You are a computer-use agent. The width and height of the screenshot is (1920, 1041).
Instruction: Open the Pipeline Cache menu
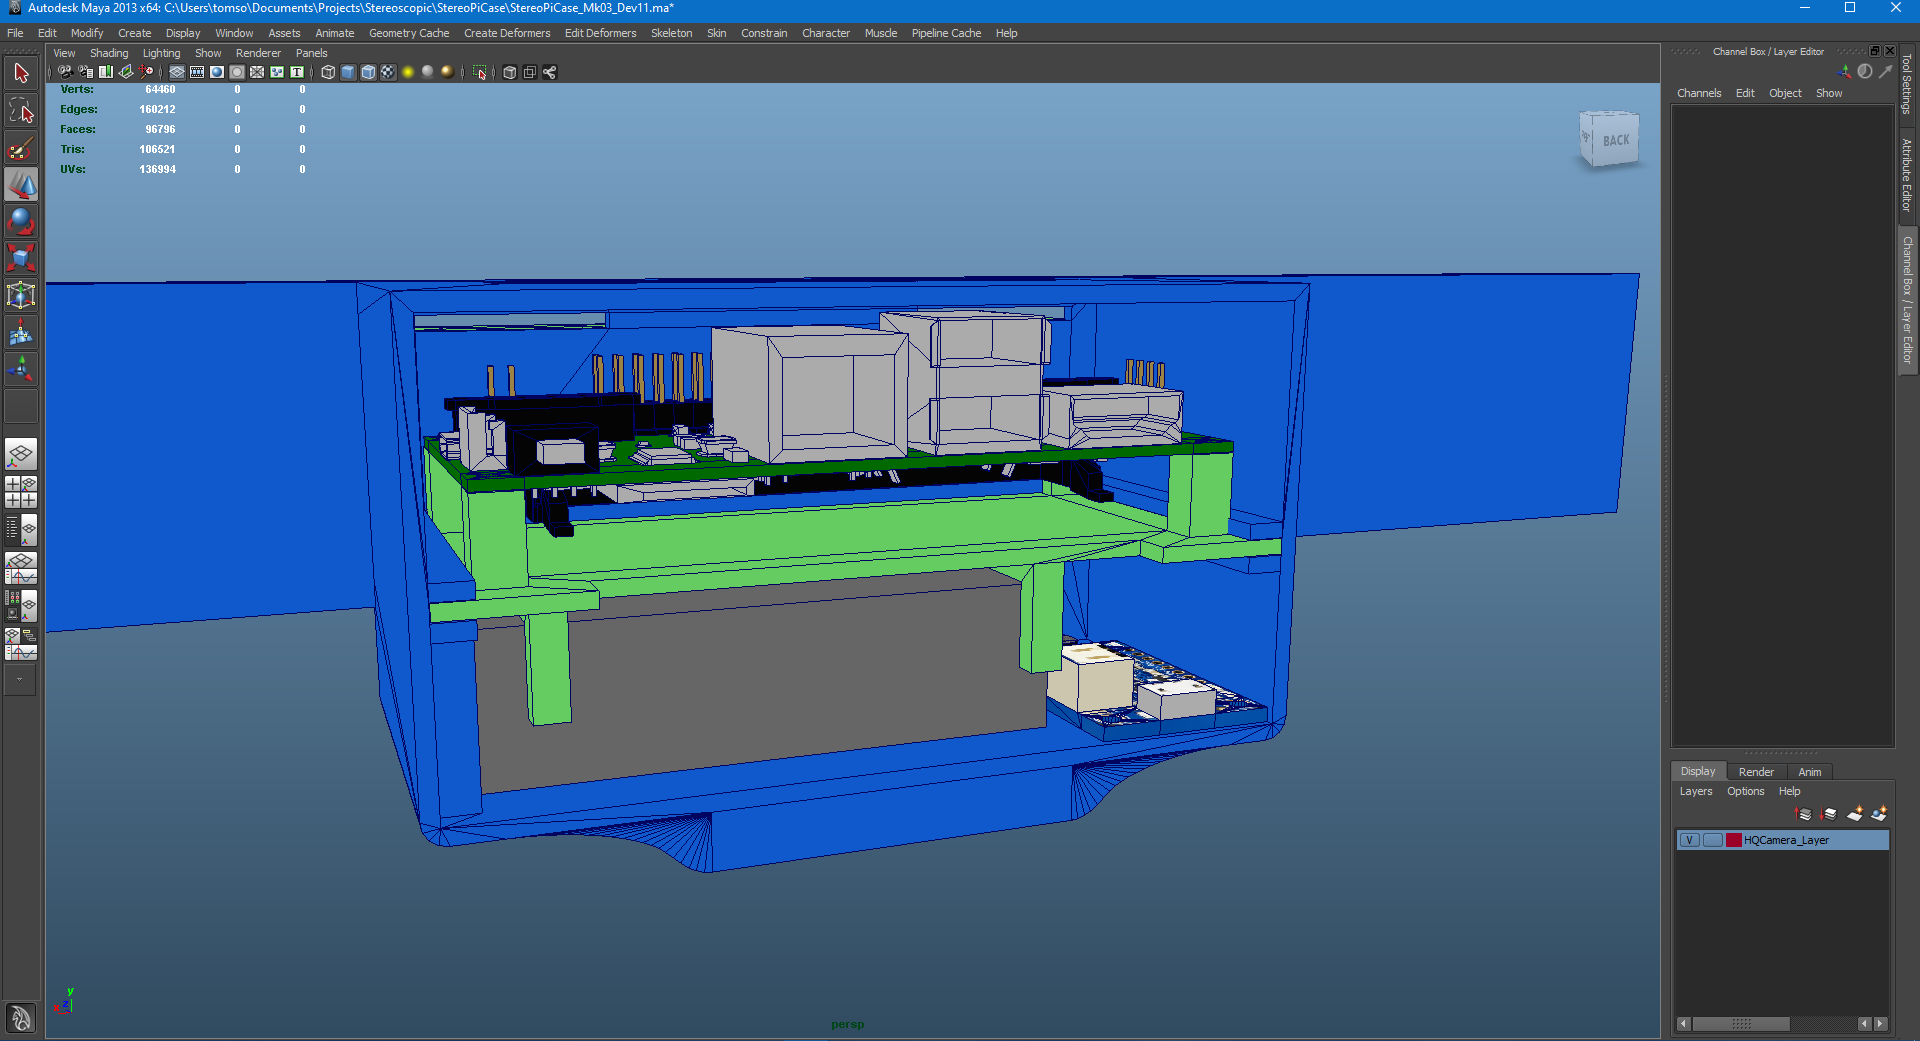[x=944, y=33]
